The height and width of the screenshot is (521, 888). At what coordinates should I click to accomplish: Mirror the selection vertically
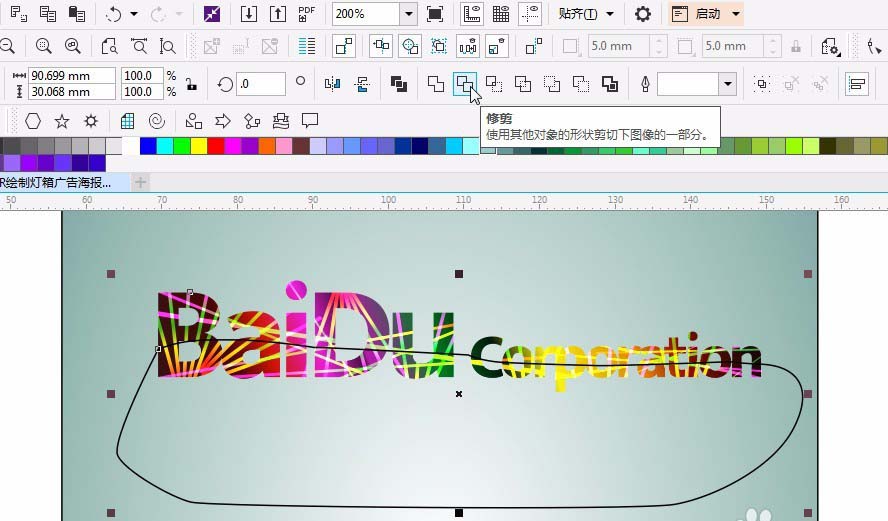coord(362,84)
